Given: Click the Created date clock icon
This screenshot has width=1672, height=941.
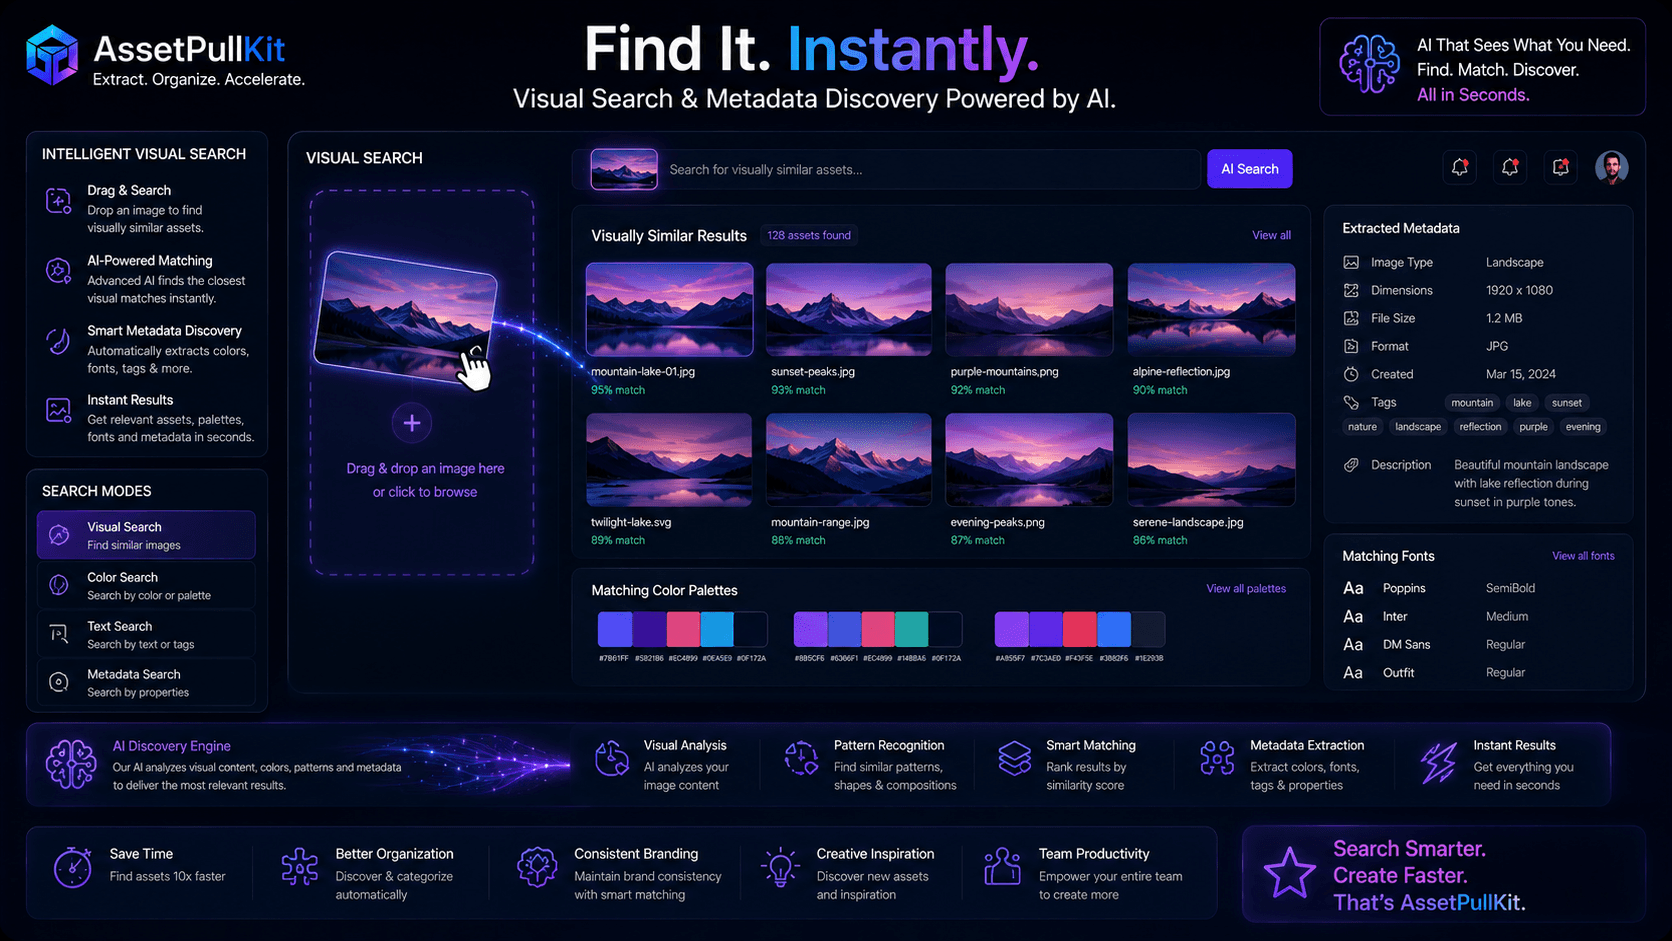Looking at the screenshot, I should tap(1351, 374).
